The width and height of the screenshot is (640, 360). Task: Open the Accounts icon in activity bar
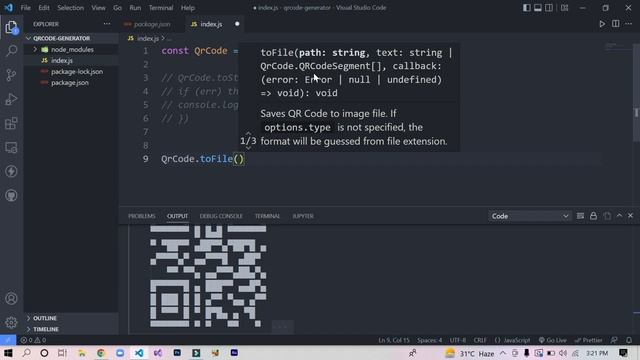[11, 298]
